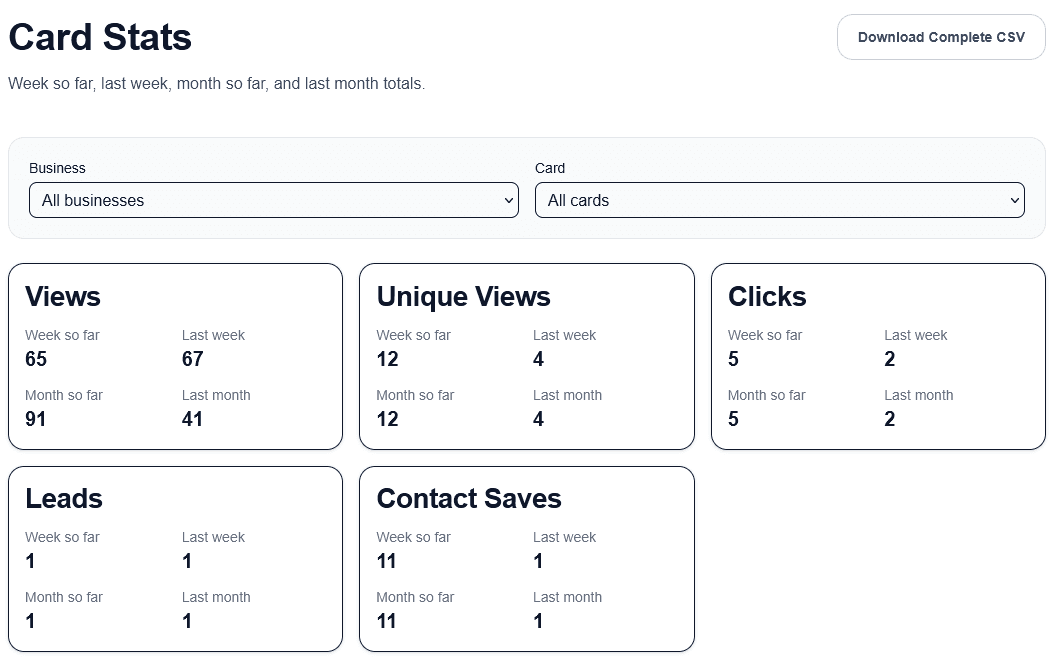Click the Views card title
The width and height of the screenshot is (1055, 664).
63,297
